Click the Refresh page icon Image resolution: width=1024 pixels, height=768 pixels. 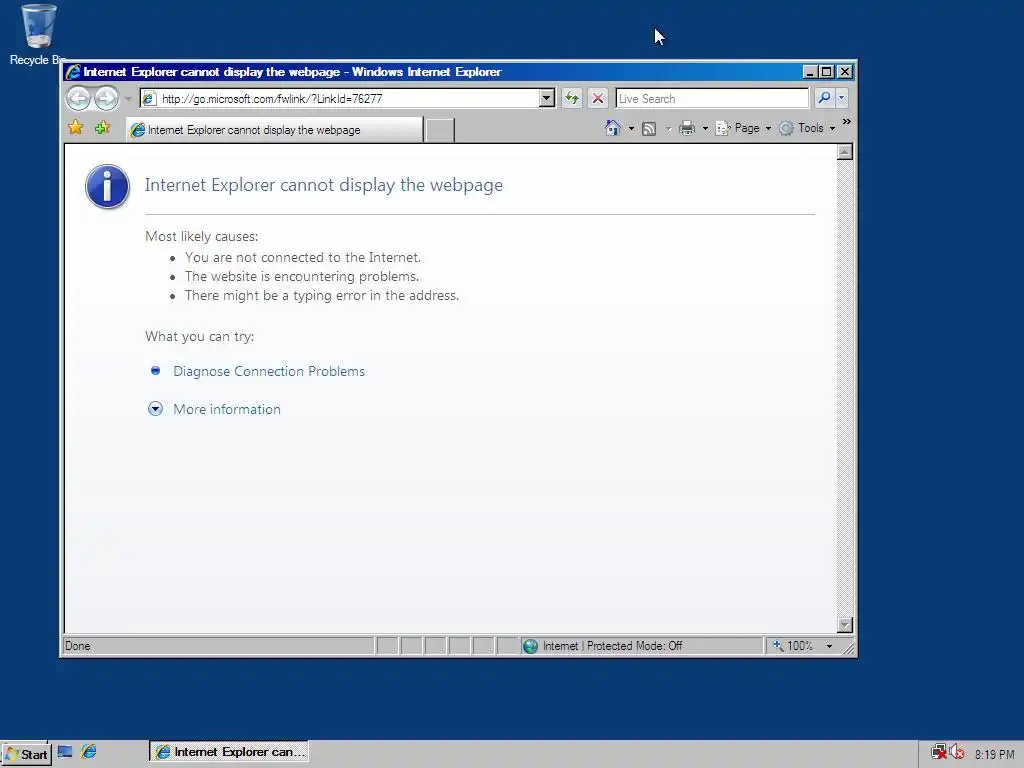point(572,99)
